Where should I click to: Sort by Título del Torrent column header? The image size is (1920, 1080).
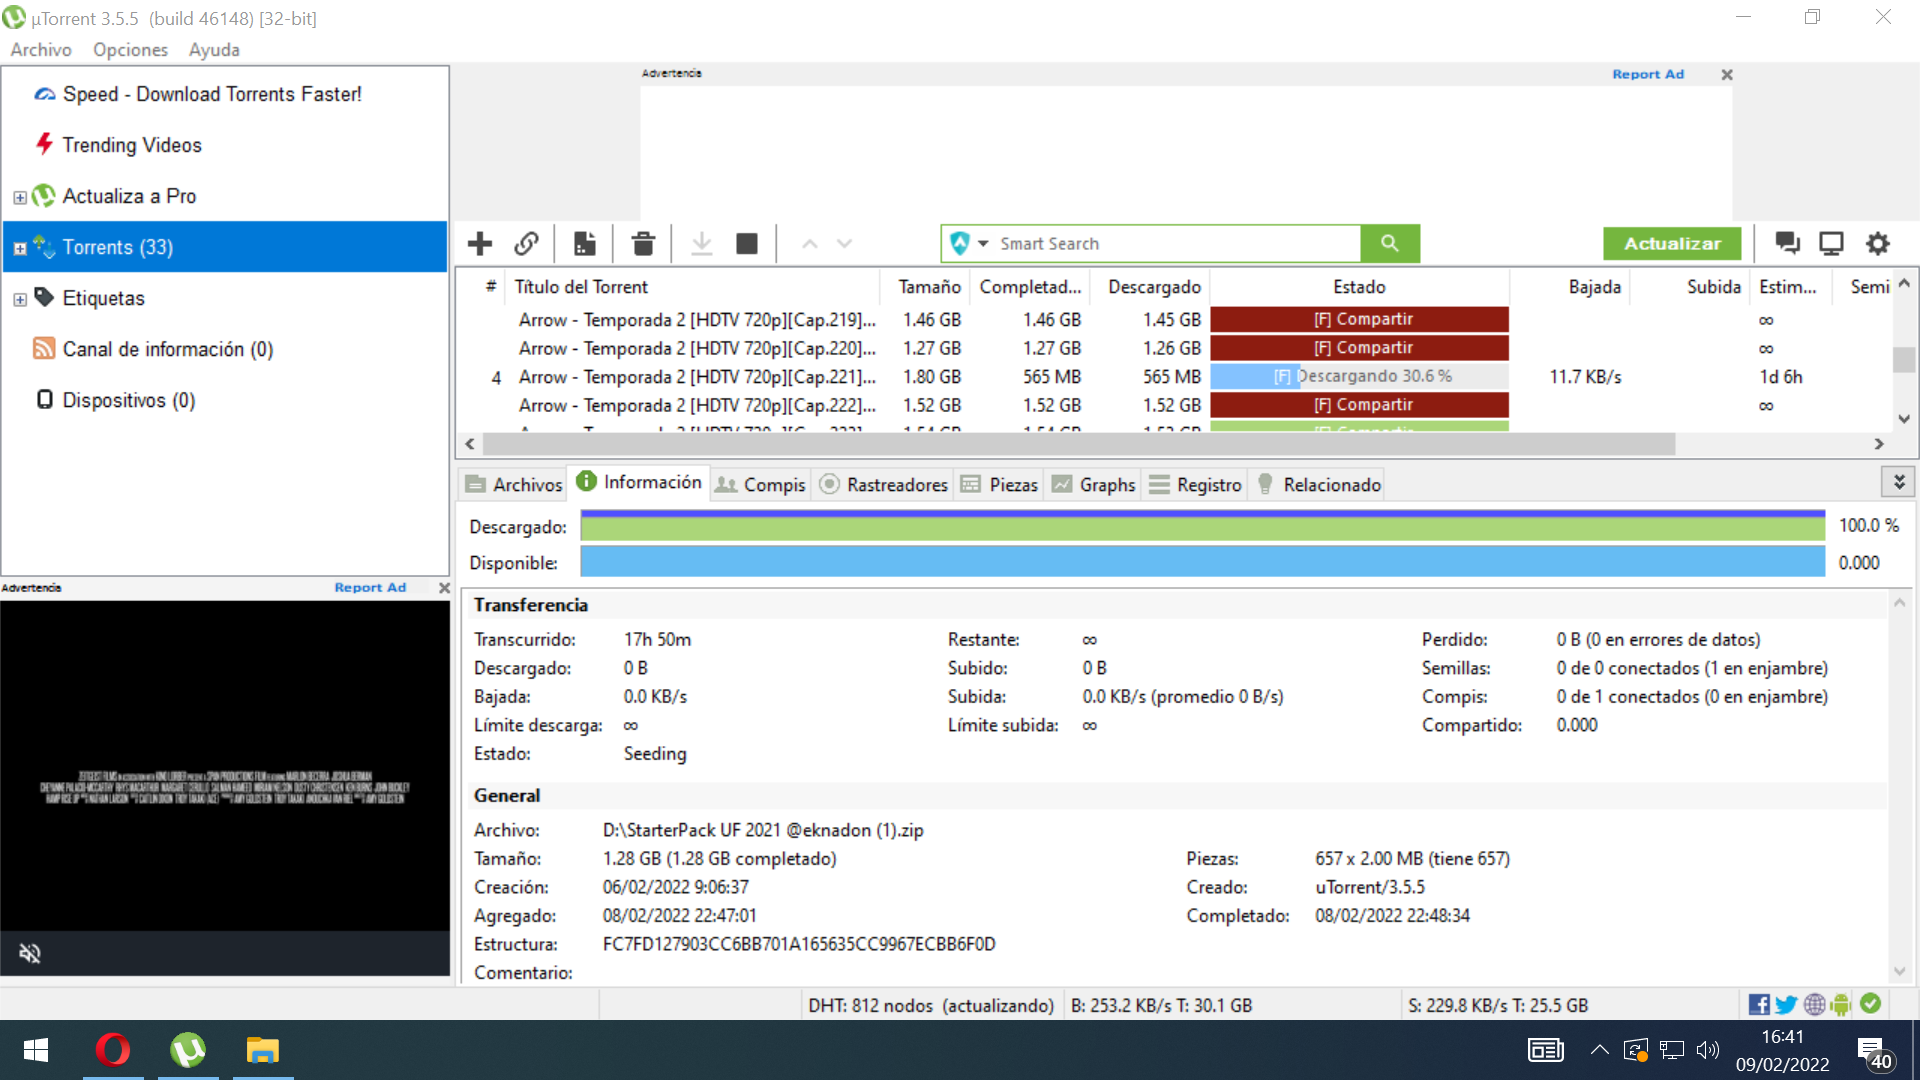(693, 287)
